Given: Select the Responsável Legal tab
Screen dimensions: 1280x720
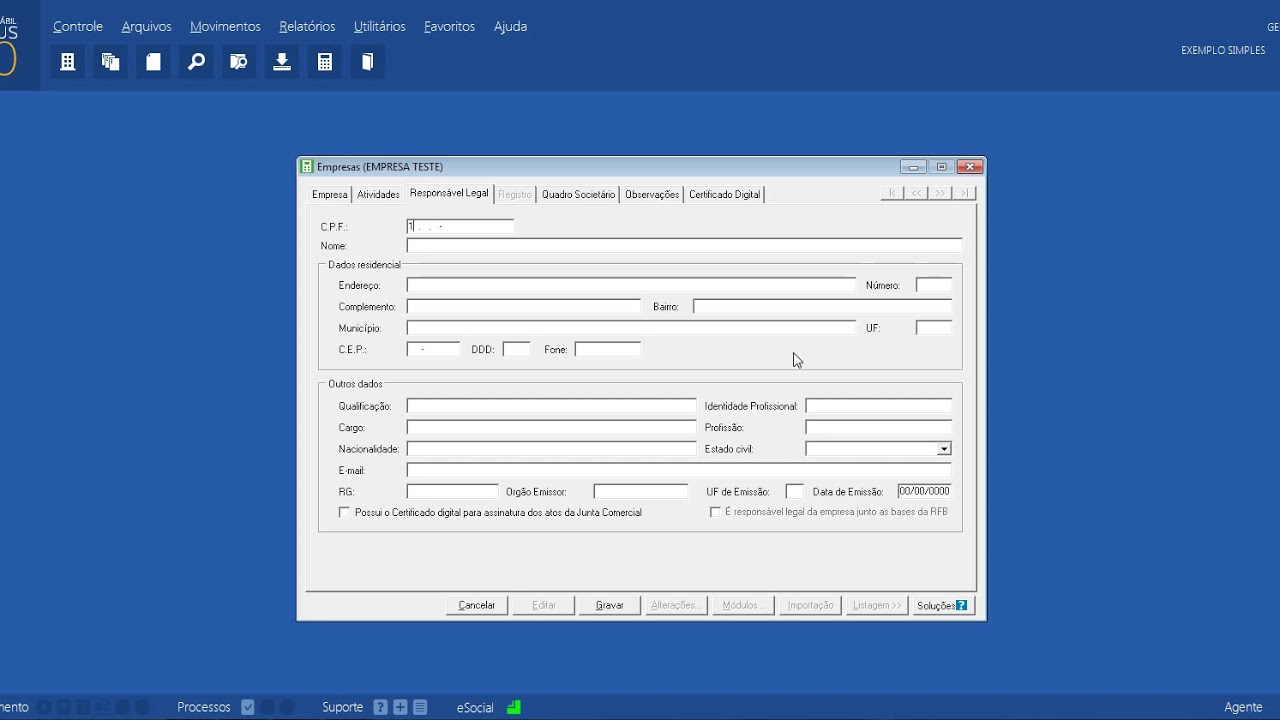Looking at the screenshot, I should pyautogui.click(x=449, y=193).
